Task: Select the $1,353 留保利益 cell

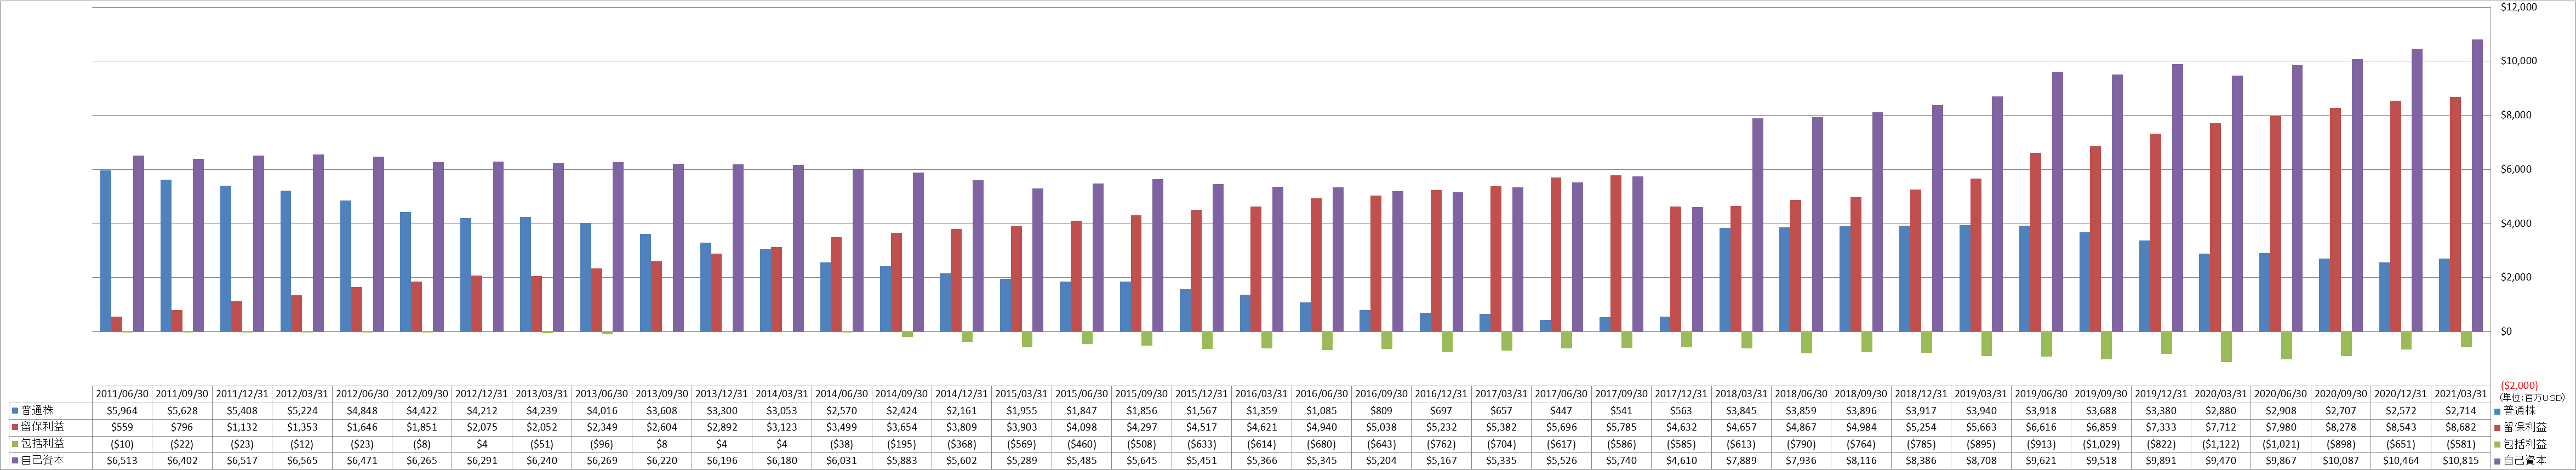Action: (303, 427)
